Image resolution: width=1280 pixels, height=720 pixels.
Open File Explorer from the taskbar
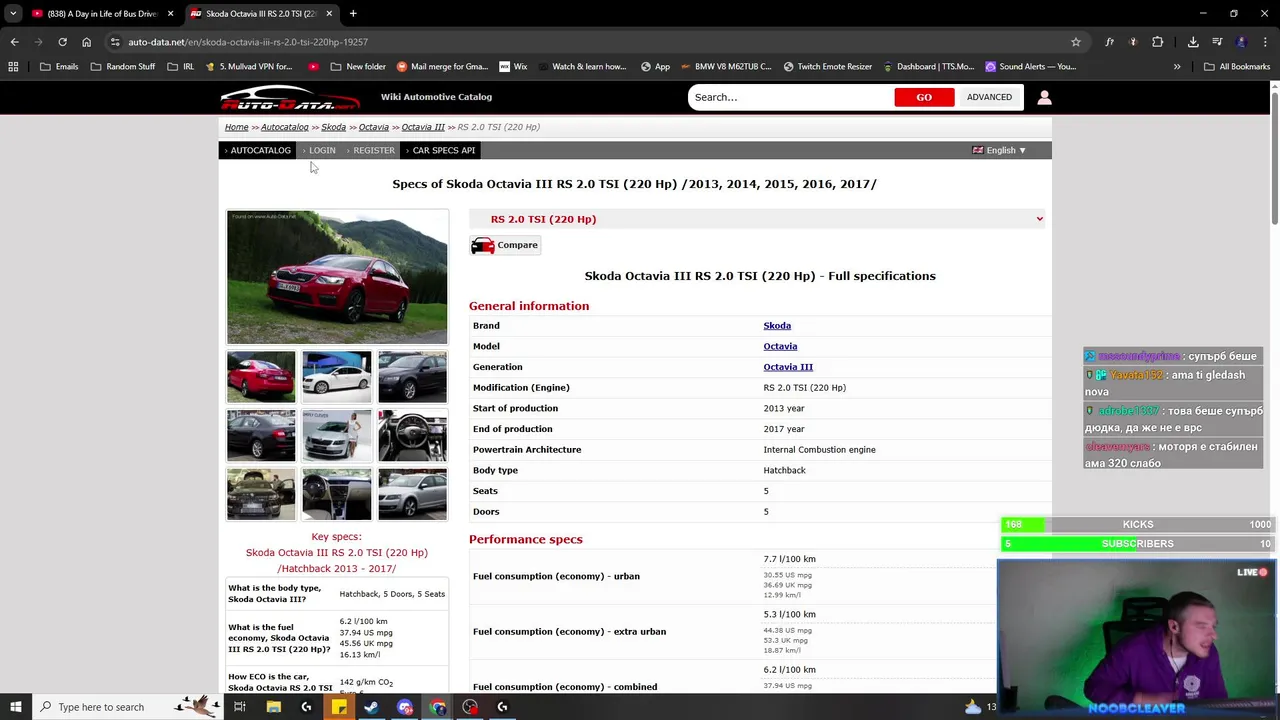pos(273,707)
